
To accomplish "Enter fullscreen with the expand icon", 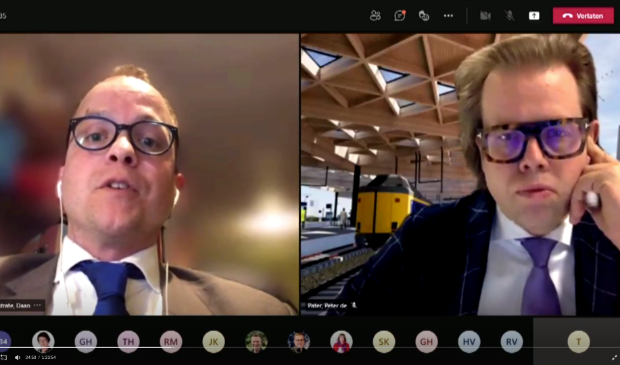I will (x=614, y=357).
